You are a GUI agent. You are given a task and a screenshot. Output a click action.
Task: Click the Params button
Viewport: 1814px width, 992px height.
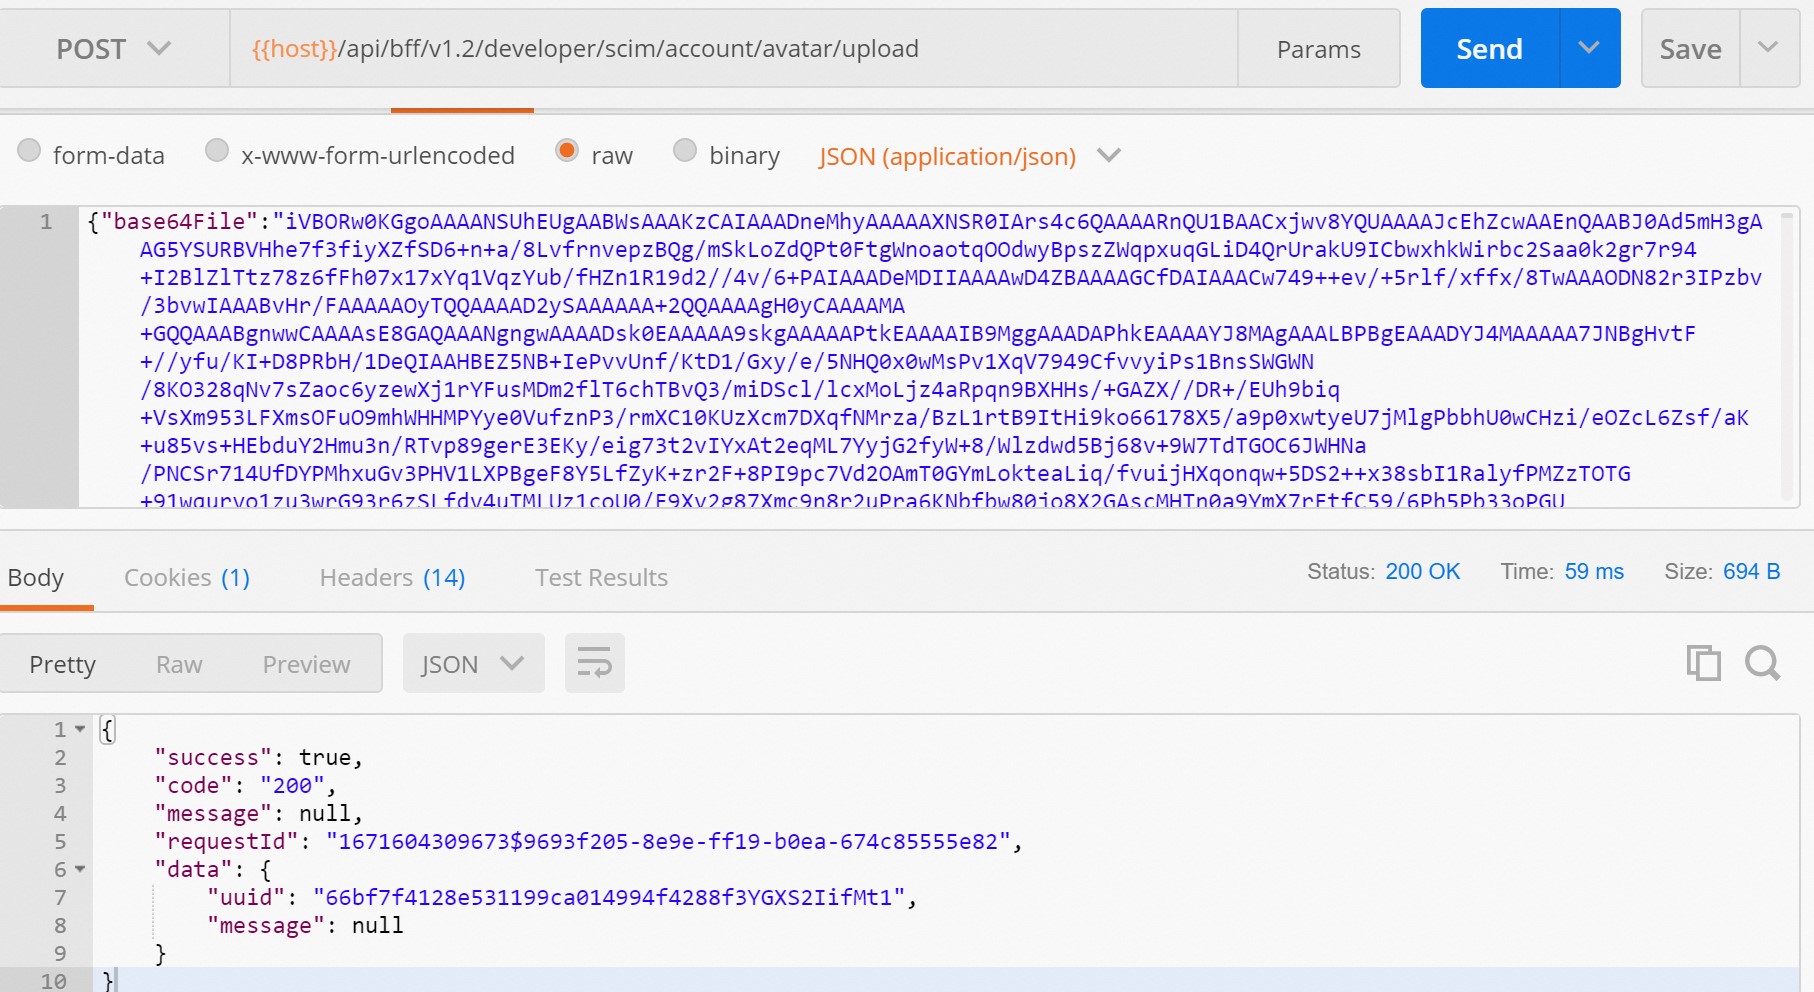[1318, 49]
